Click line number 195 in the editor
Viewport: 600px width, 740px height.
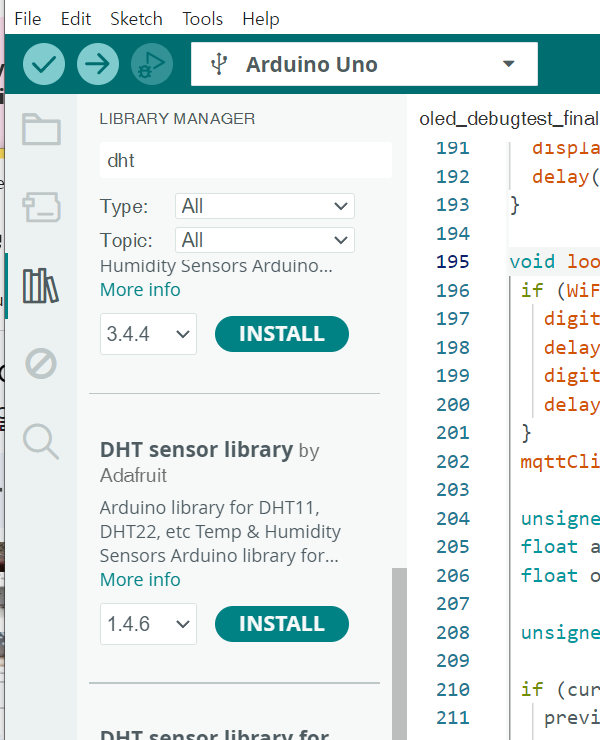click(x=452, y=262)
